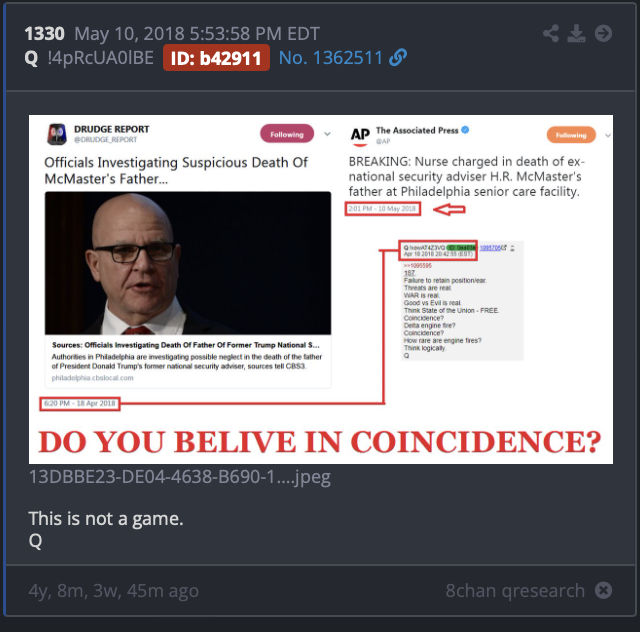The height and width of the screenshot is (632, 640).
Task: Click the 8chan qresearch board label
Action: (x=515, y=590)
